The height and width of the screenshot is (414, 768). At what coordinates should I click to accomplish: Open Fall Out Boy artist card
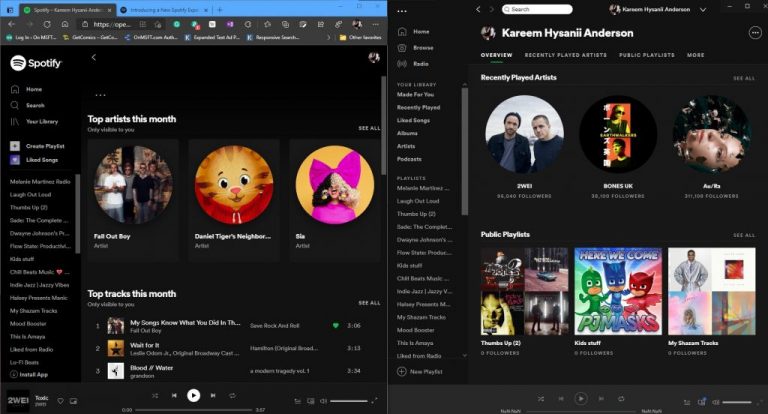click(133, 199)
